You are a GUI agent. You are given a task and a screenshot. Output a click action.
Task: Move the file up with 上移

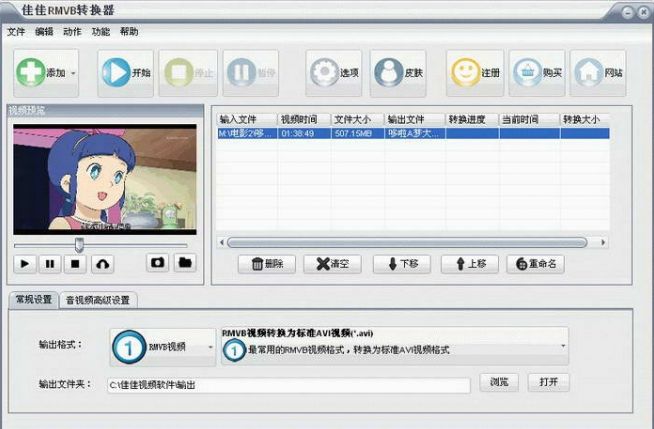click(470, 264)
